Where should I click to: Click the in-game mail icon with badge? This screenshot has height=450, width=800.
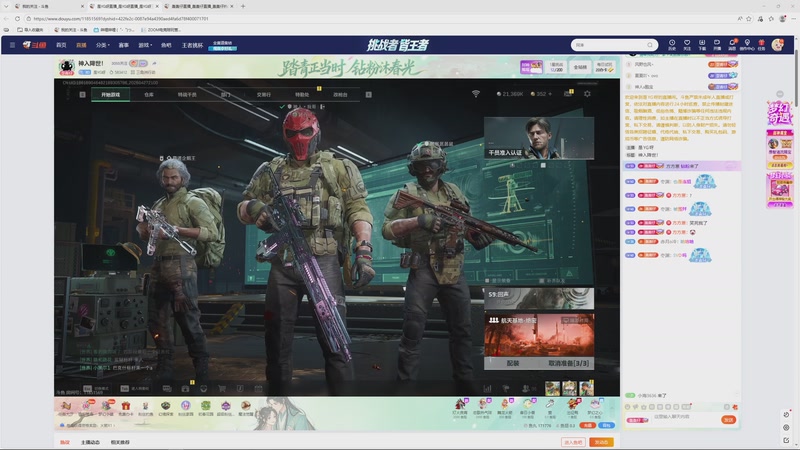point(568,93)
